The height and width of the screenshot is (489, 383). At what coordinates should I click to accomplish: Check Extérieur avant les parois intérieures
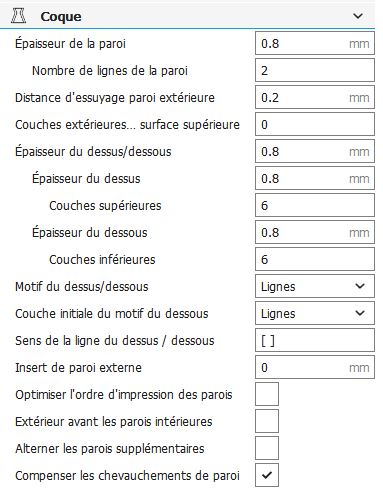coord(267,421)
